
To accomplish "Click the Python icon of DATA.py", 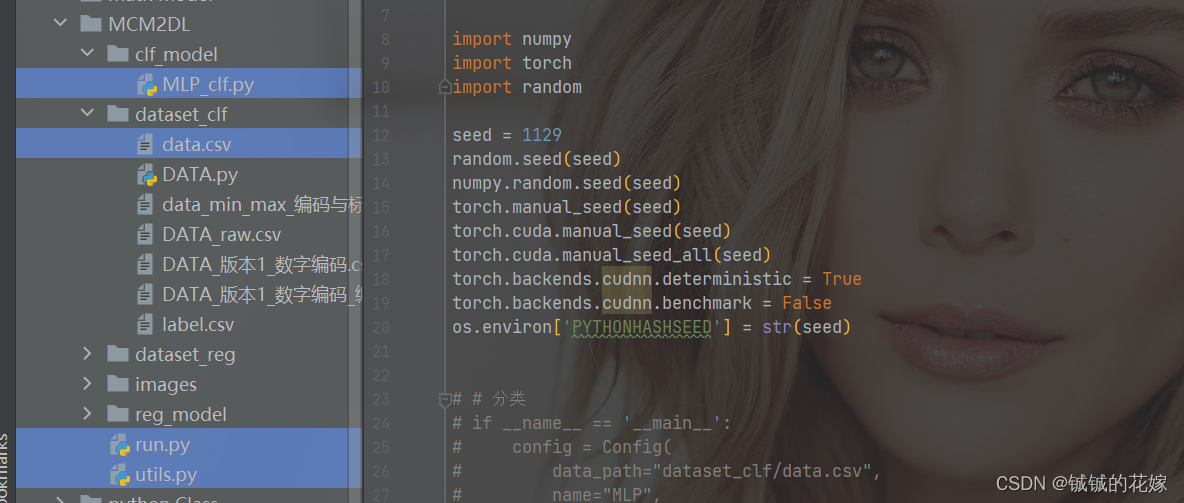I will pyautogui.click(x=146, y=175).
